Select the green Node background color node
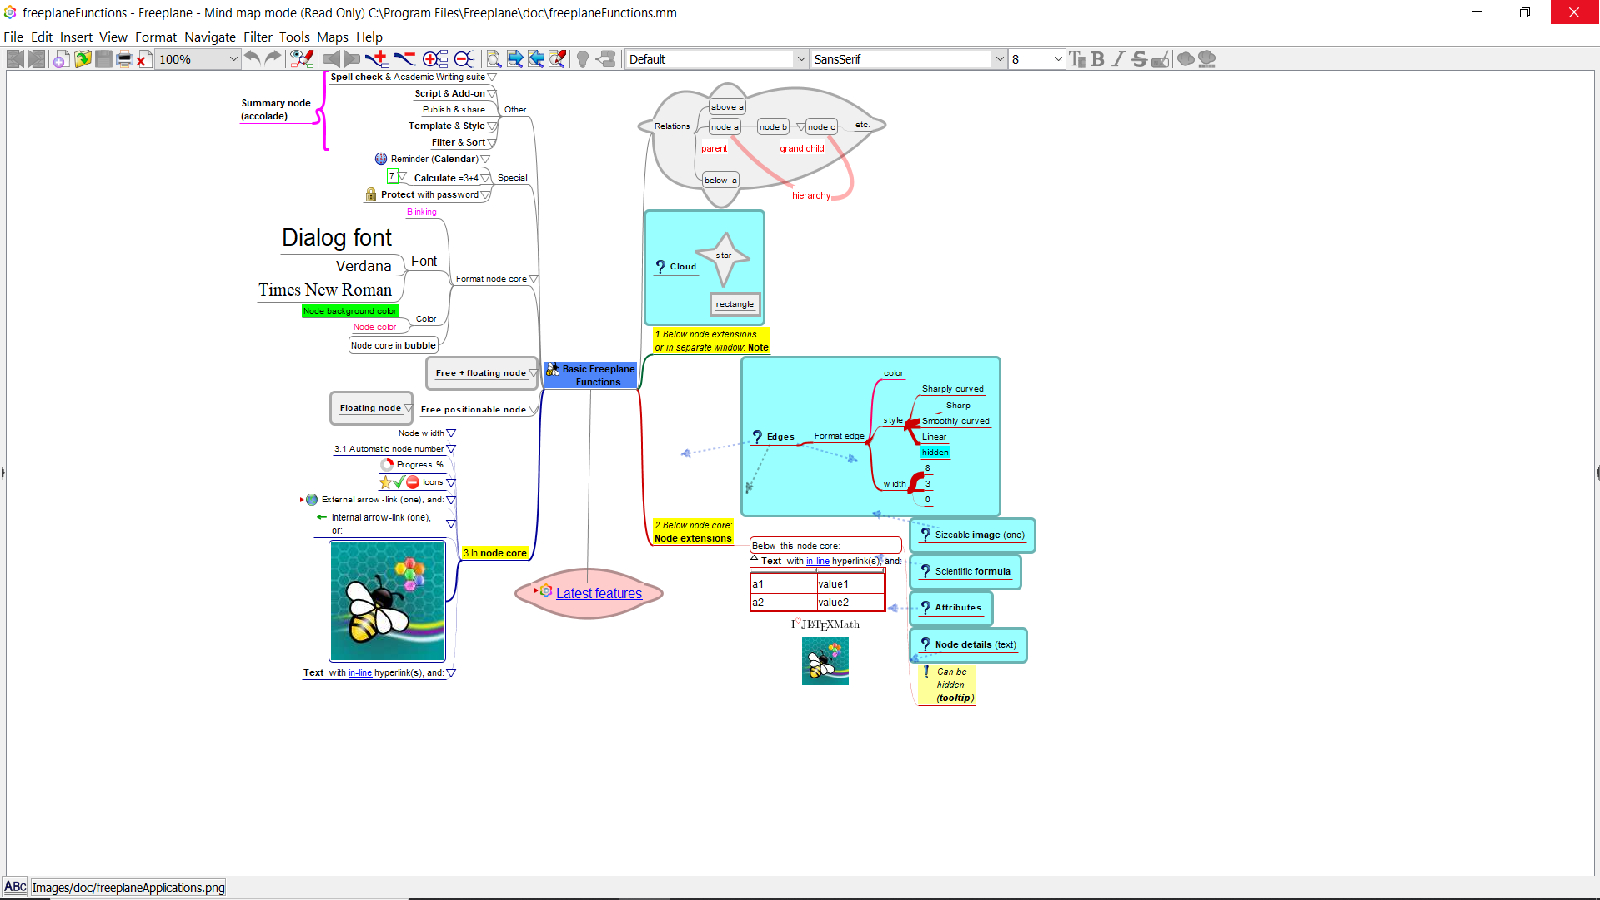The image size is (1600, 900). coord(350,311)
